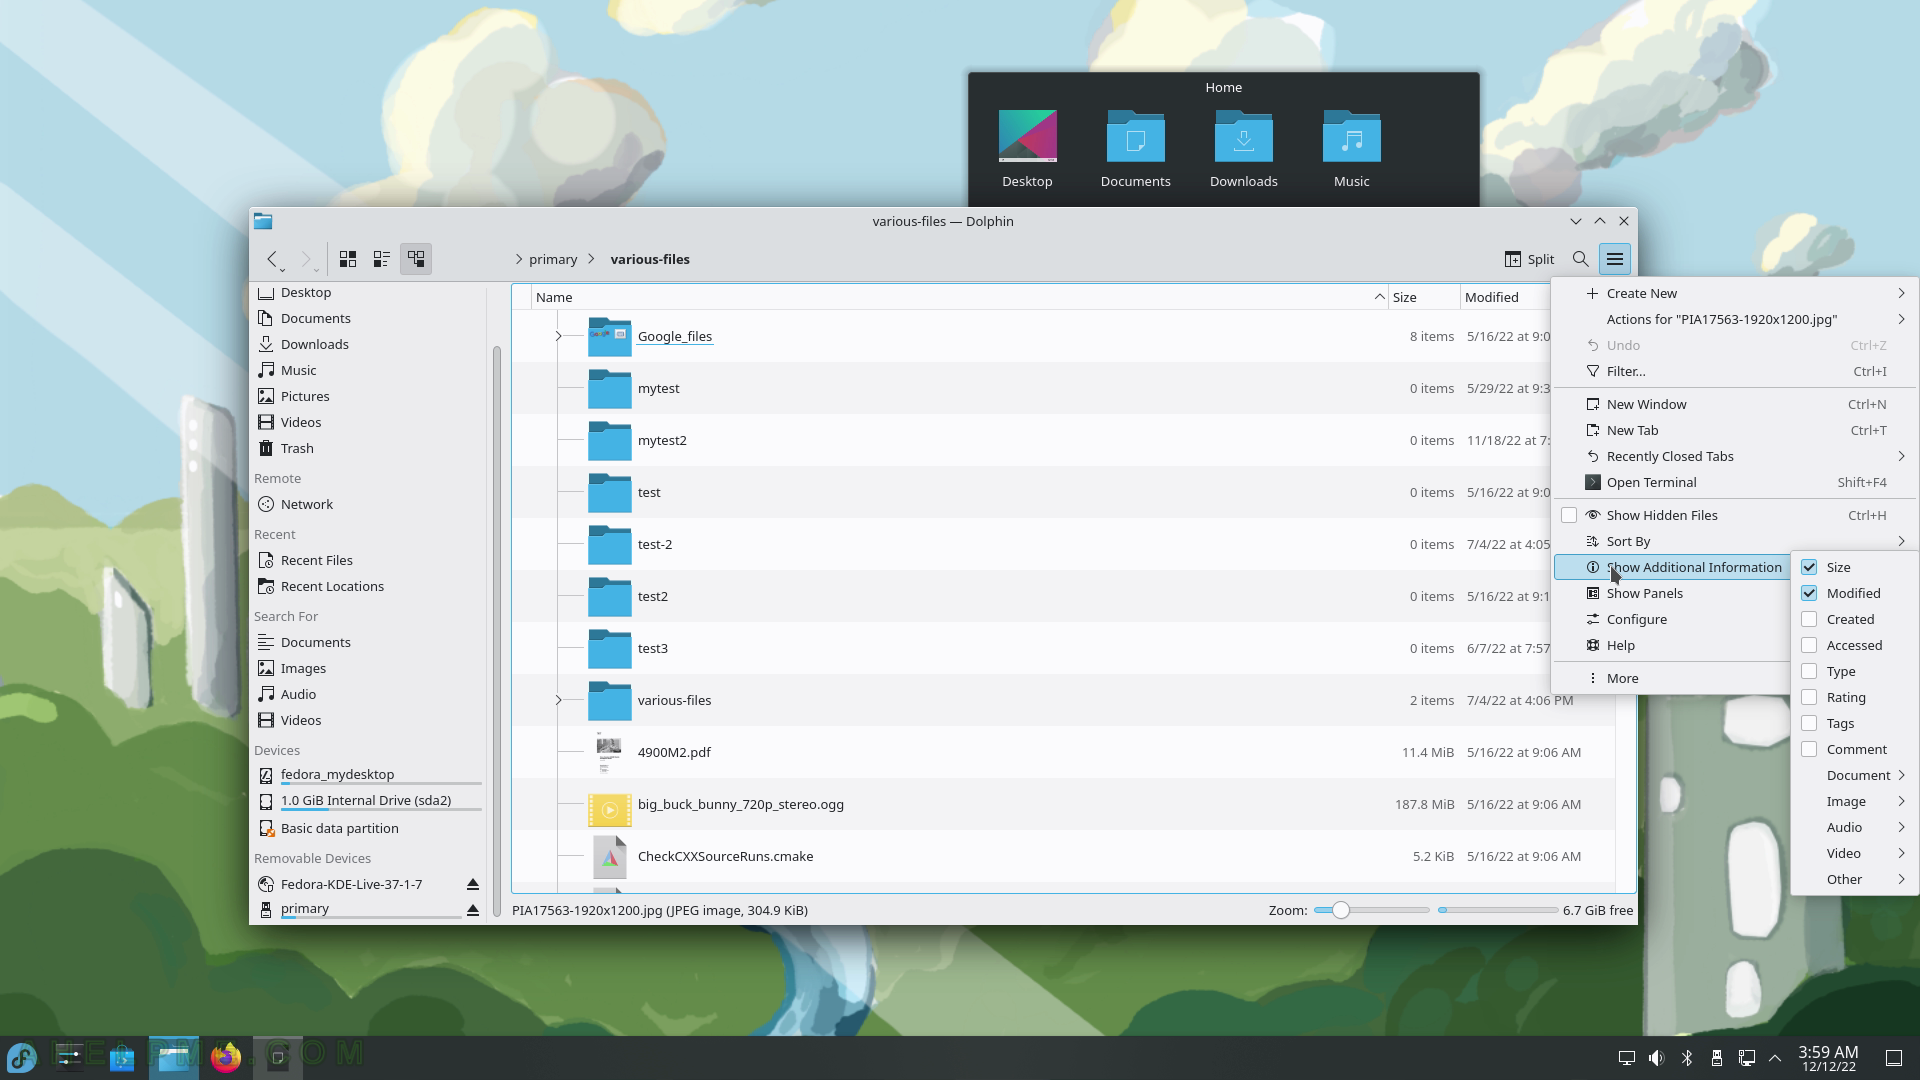
Task: Expand the Image submenu
Action: 1855,801
